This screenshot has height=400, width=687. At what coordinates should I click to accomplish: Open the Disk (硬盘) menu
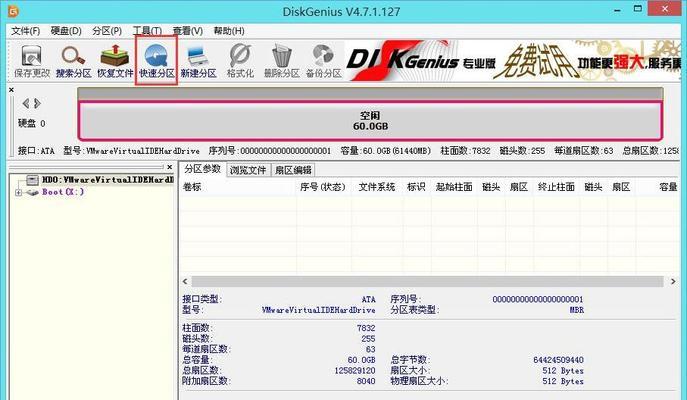point(66,31)
